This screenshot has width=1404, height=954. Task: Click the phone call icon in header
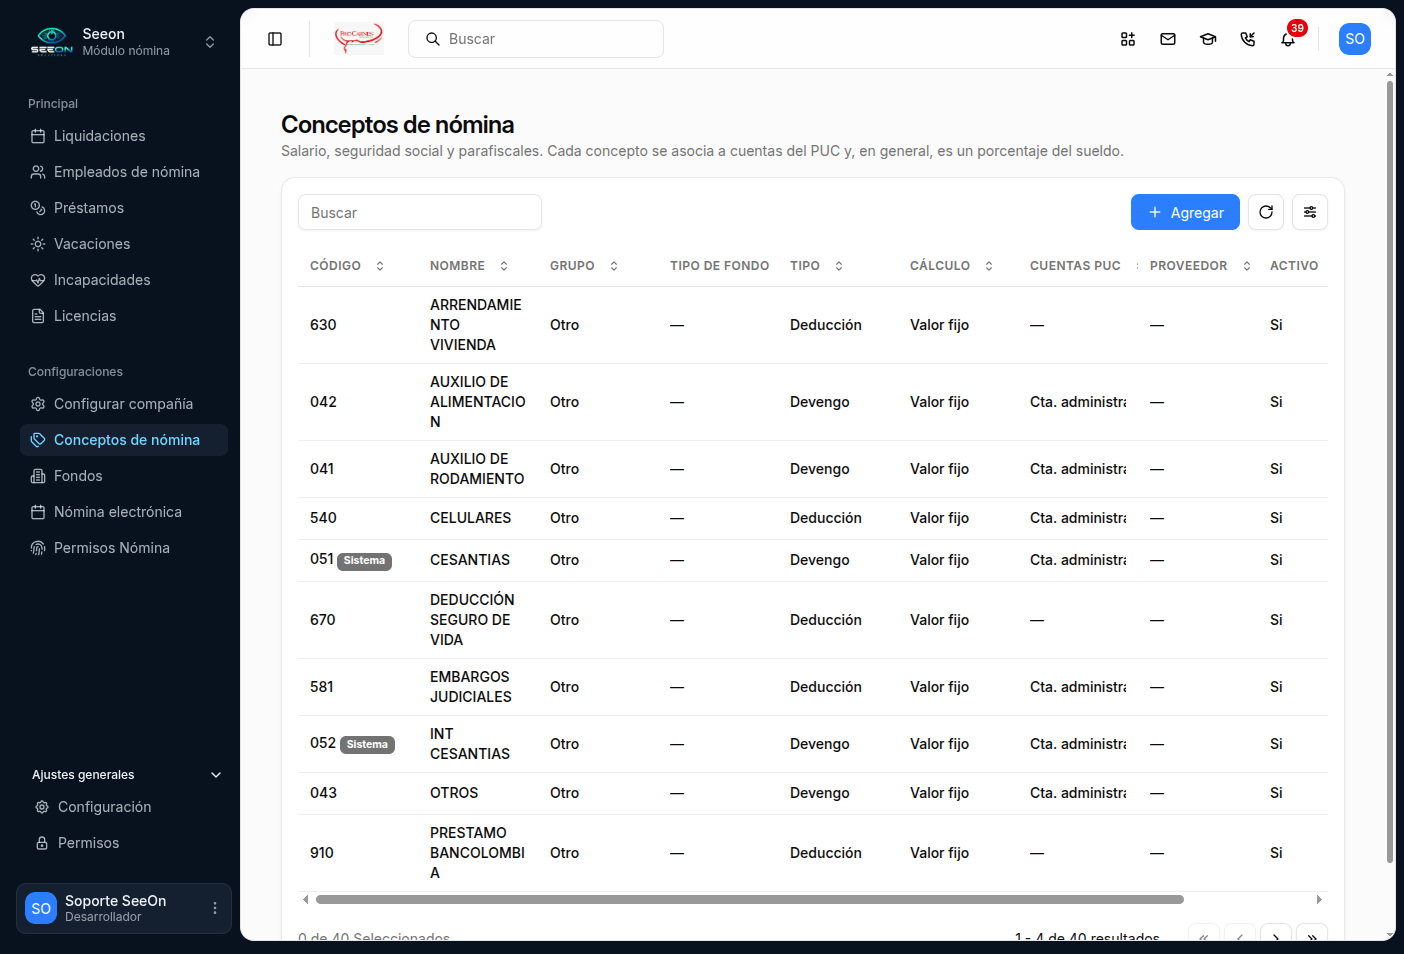(1248, 39)
